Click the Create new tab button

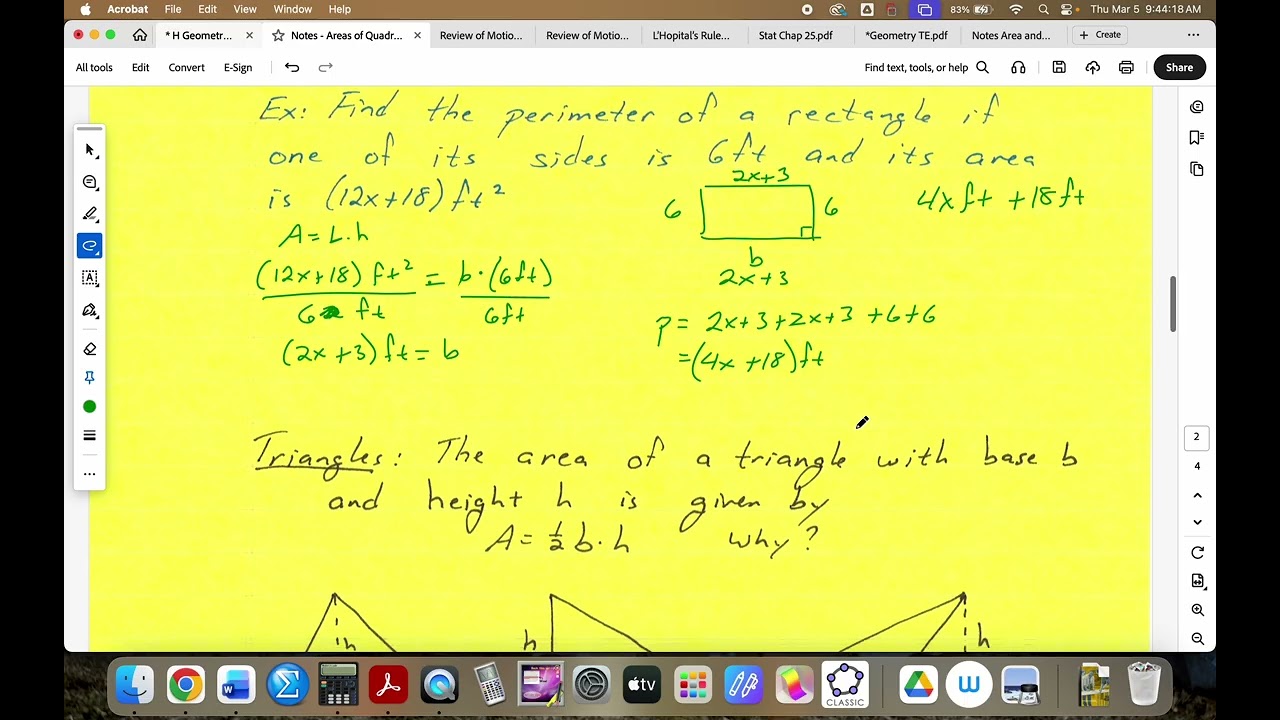point(1099,35)
